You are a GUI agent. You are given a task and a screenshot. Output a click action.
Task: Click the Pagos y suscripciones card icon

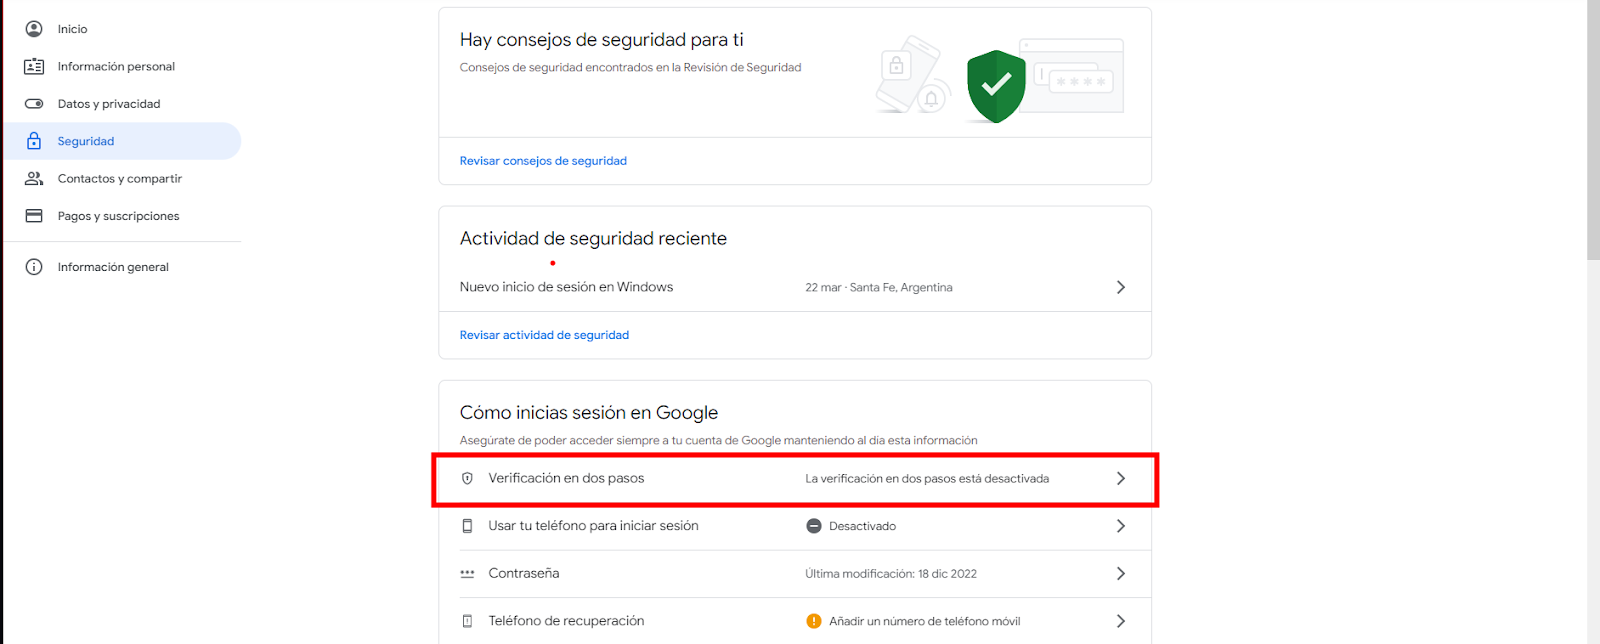pos(34,216)
